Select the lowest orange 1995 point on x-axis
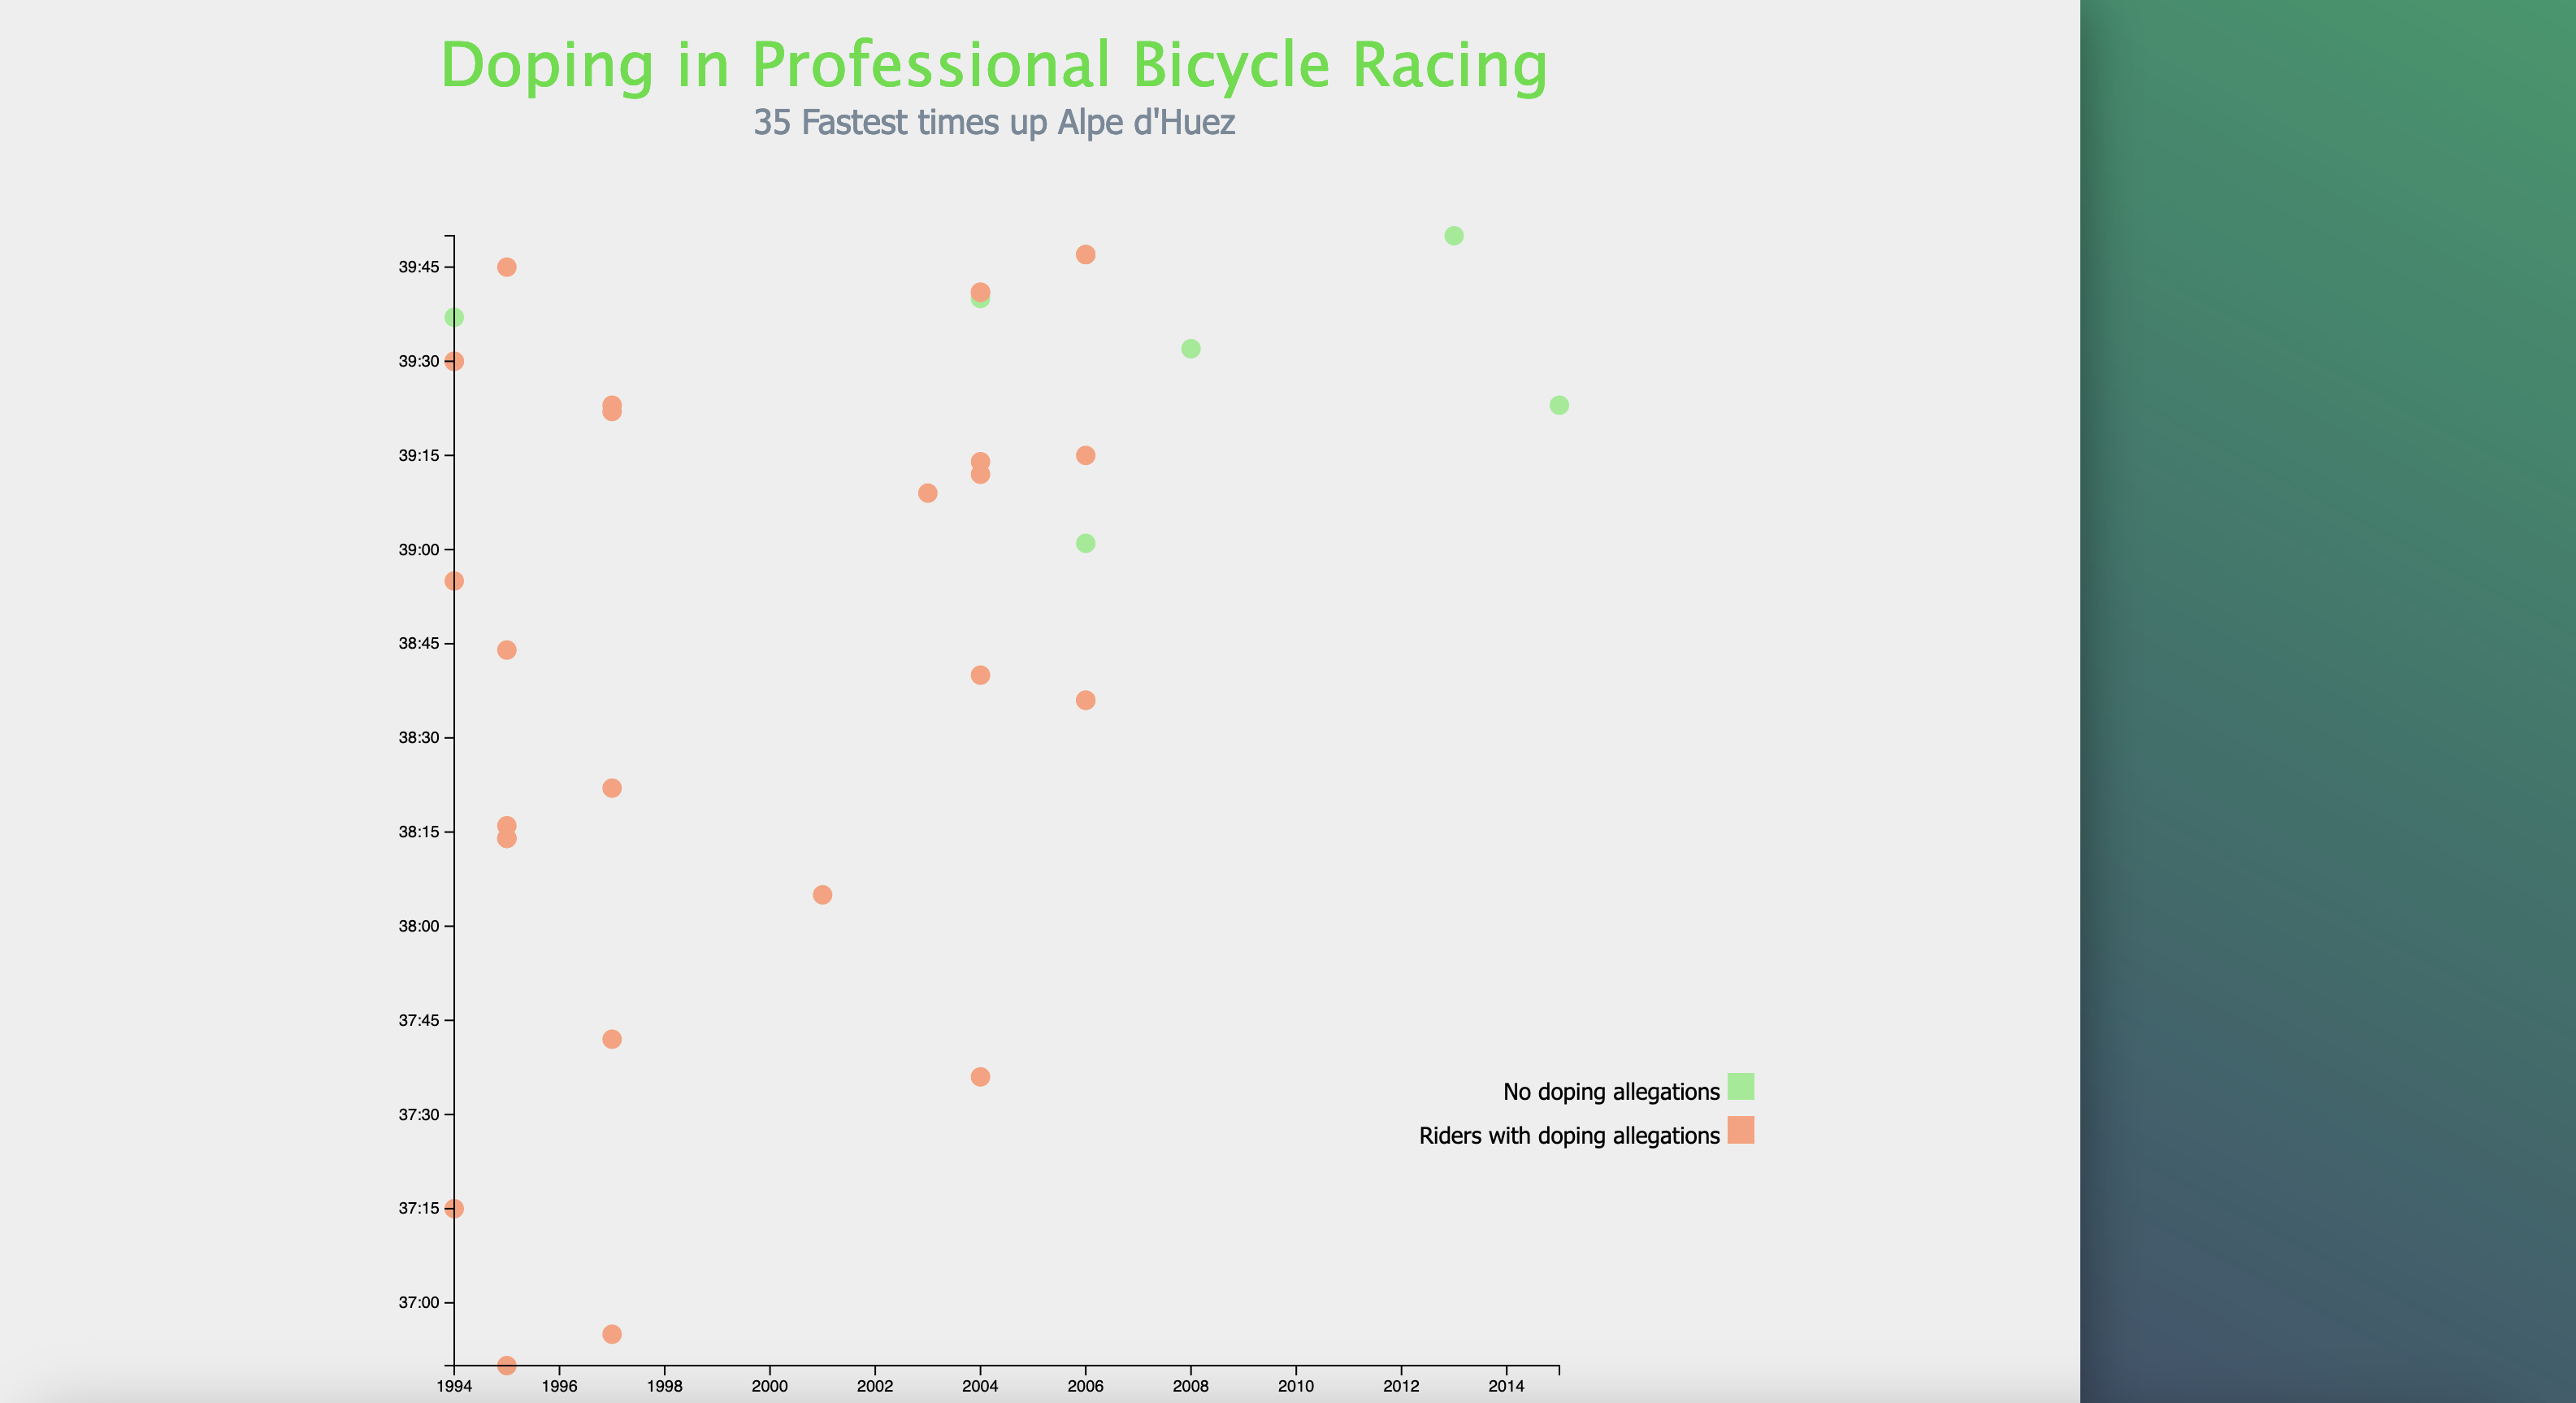The image size is (2576, 1403). [x=507, y=1365]
